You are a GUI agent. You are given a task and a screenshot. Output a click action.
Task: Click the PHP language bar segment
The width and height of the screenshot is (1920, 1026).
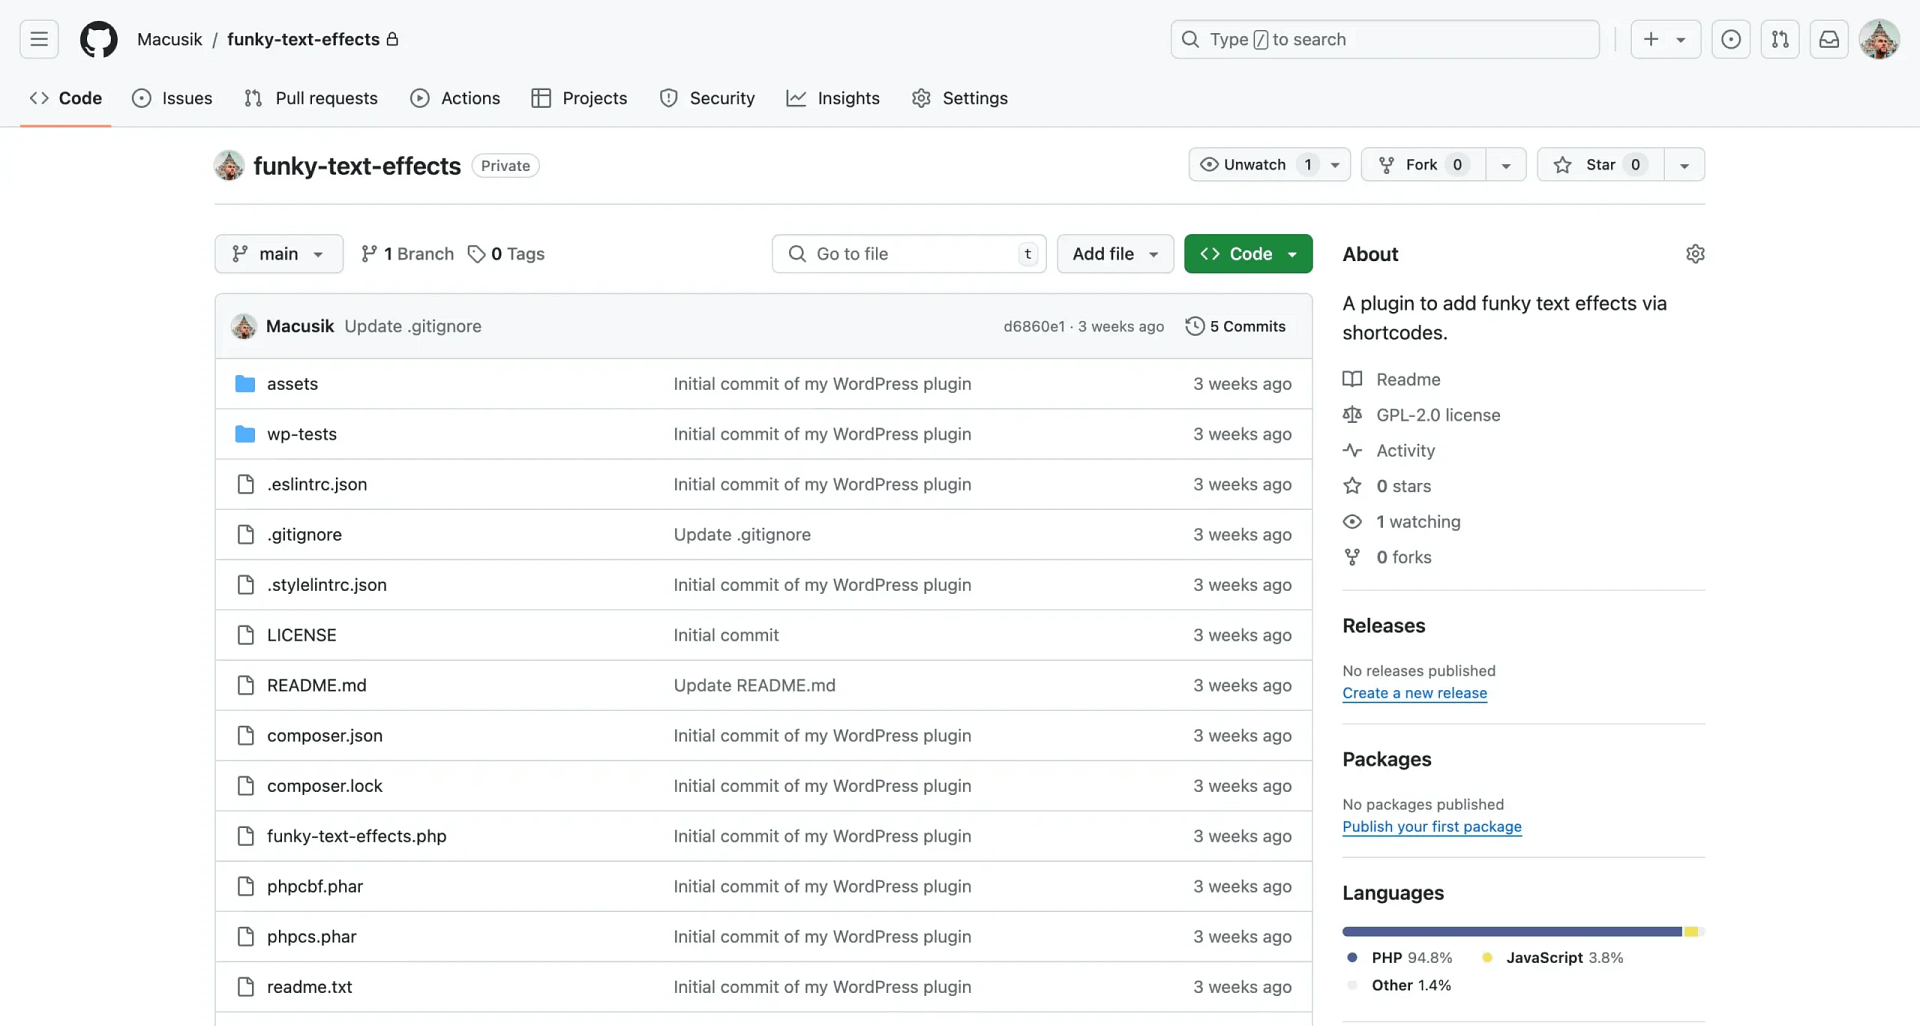[x=1511, y=932]
